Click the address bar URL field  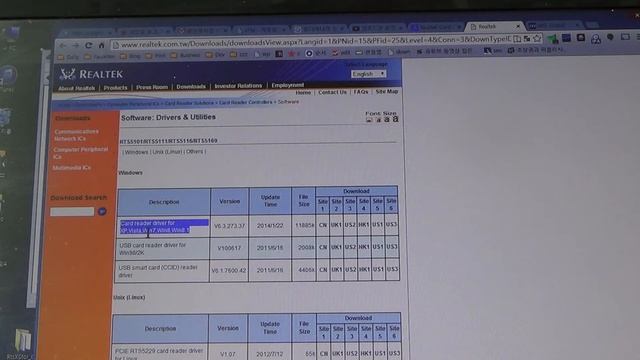(x=316, y=41)
